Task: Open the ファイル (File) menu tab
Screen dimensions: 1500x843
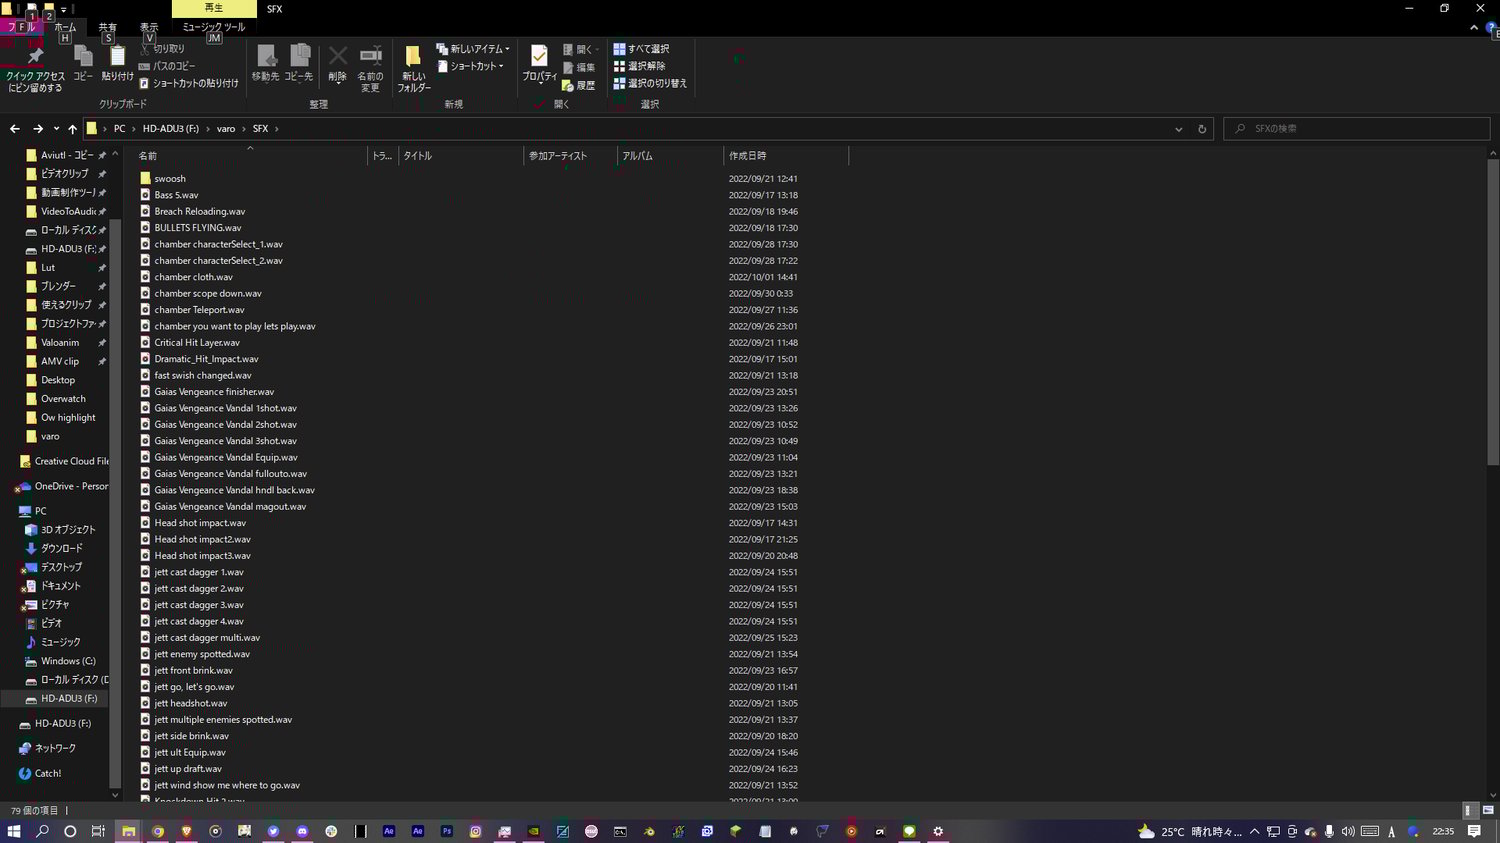Action: pos(20,27)
